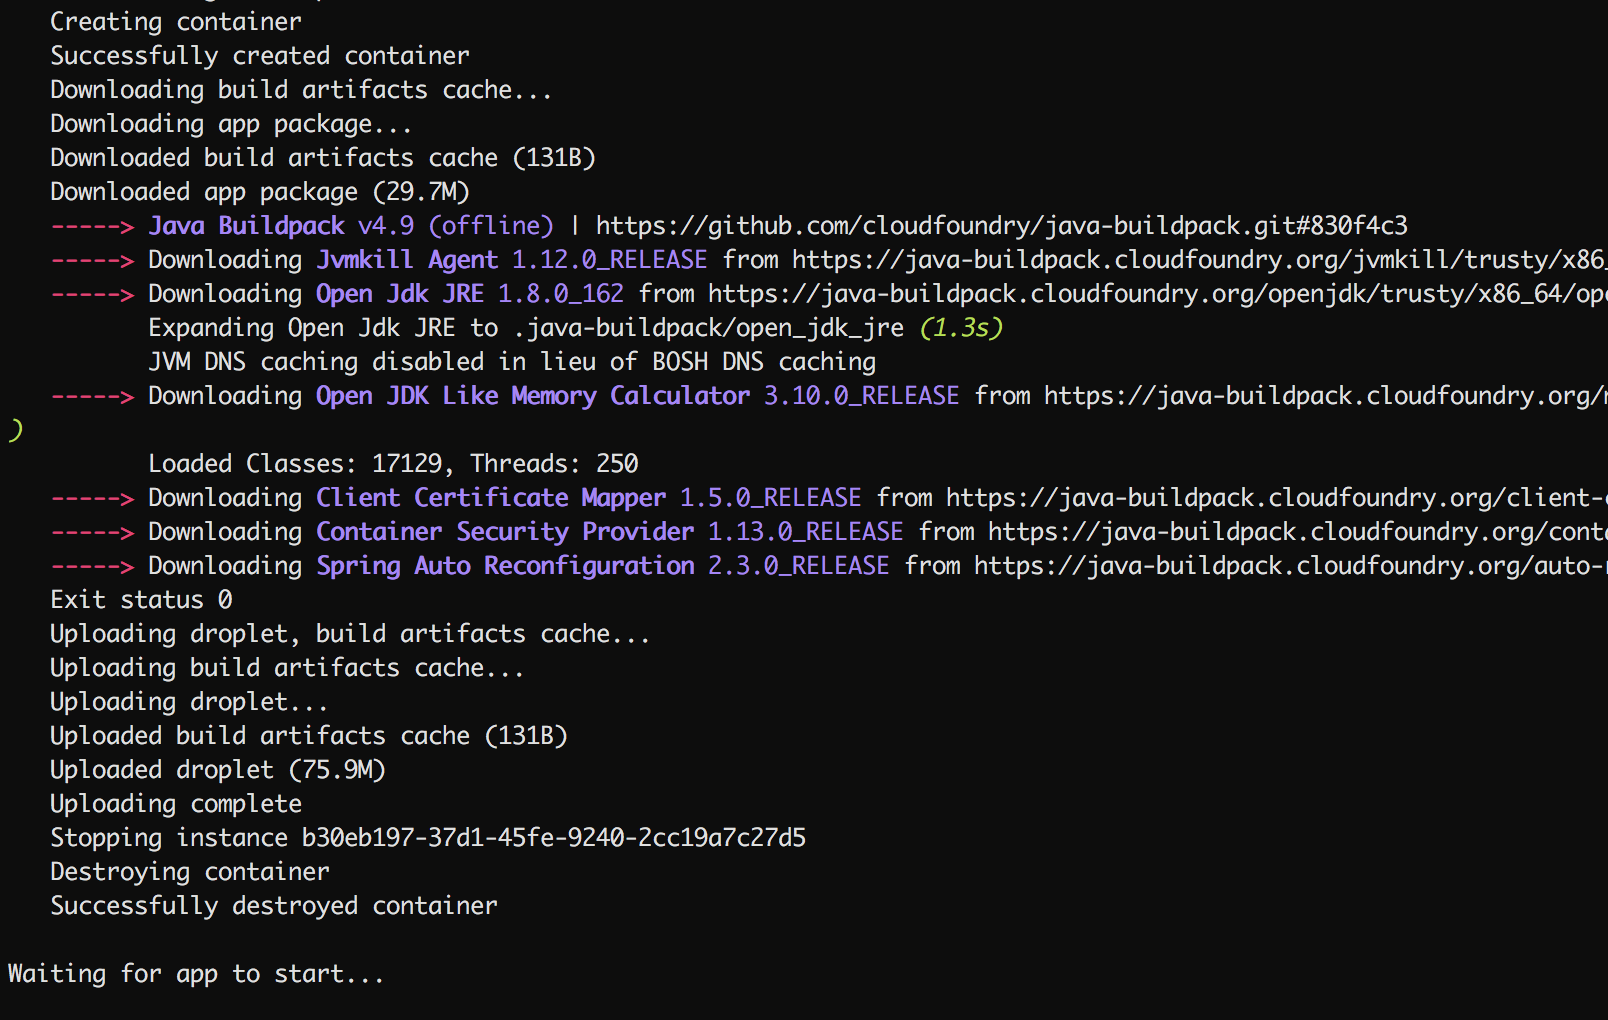This screenshot has height=1020, width=1608.
Task: Click 'Jvmkill Agent' component name
Action: [407, 260]
